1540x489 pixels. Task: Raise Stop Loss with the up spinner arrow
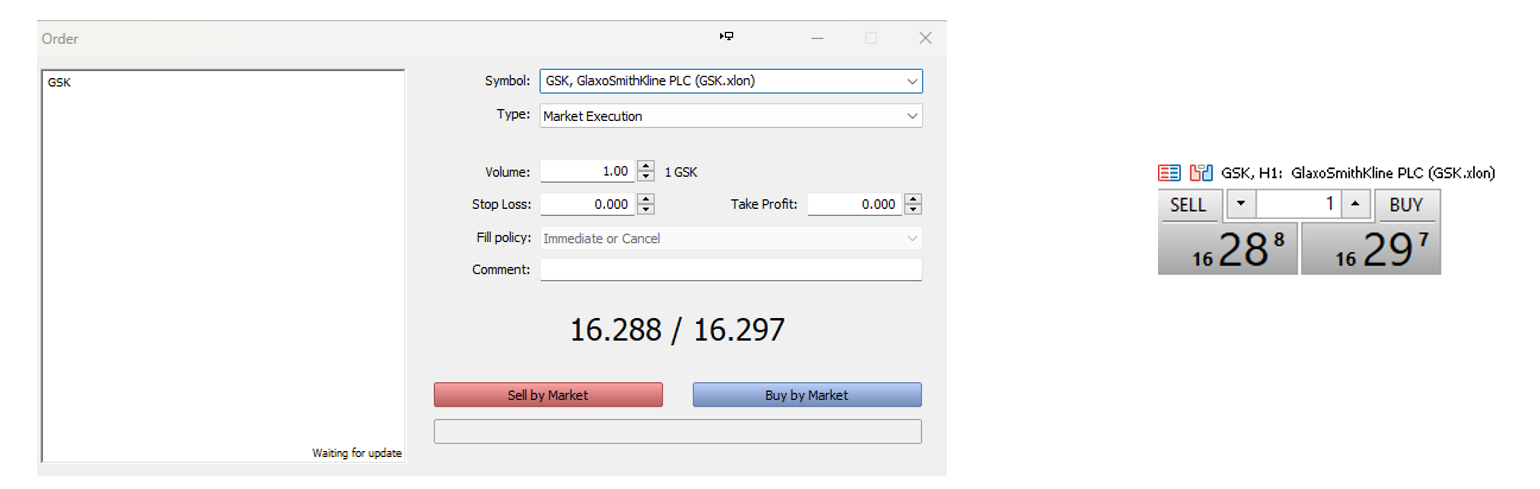646,199
